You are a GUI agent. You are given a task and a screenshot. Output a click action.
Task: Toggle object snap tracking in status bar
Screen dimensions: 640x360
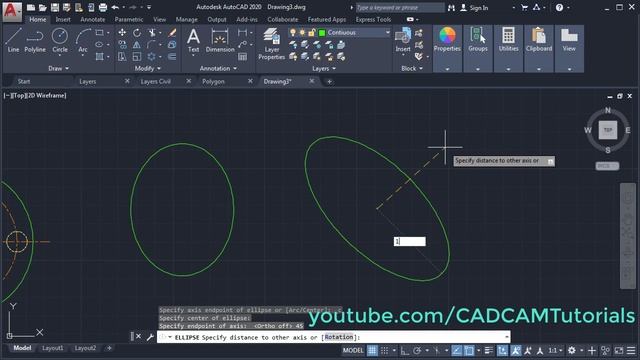pyautogui.click(x=456, y=350)
